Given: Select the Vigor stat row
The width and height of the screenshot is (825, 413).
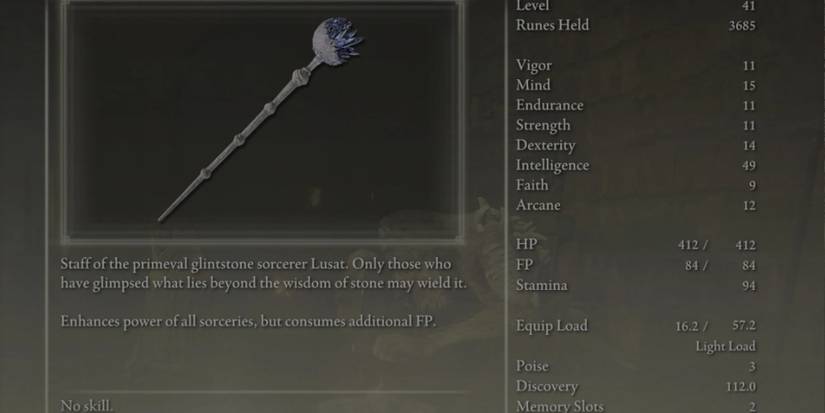Looking at the screenshot, I should point(636,65).
